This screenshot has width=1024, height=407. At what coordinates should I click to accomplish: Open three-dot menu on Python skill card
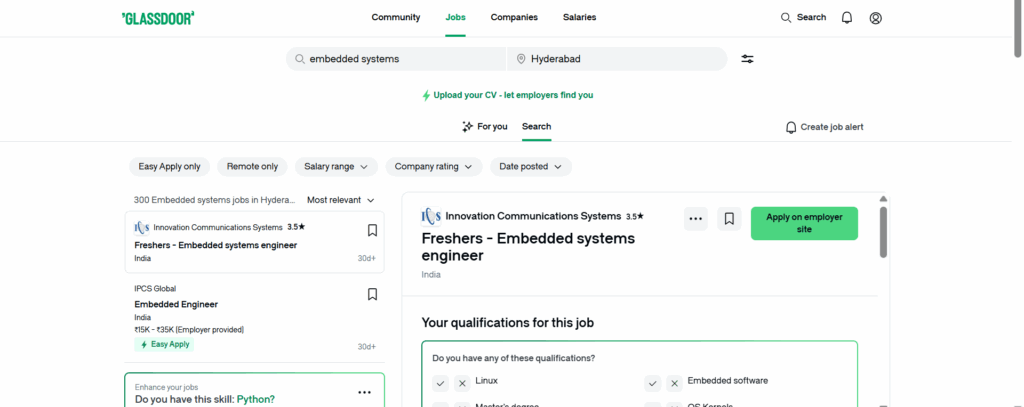tap(364, 393)
